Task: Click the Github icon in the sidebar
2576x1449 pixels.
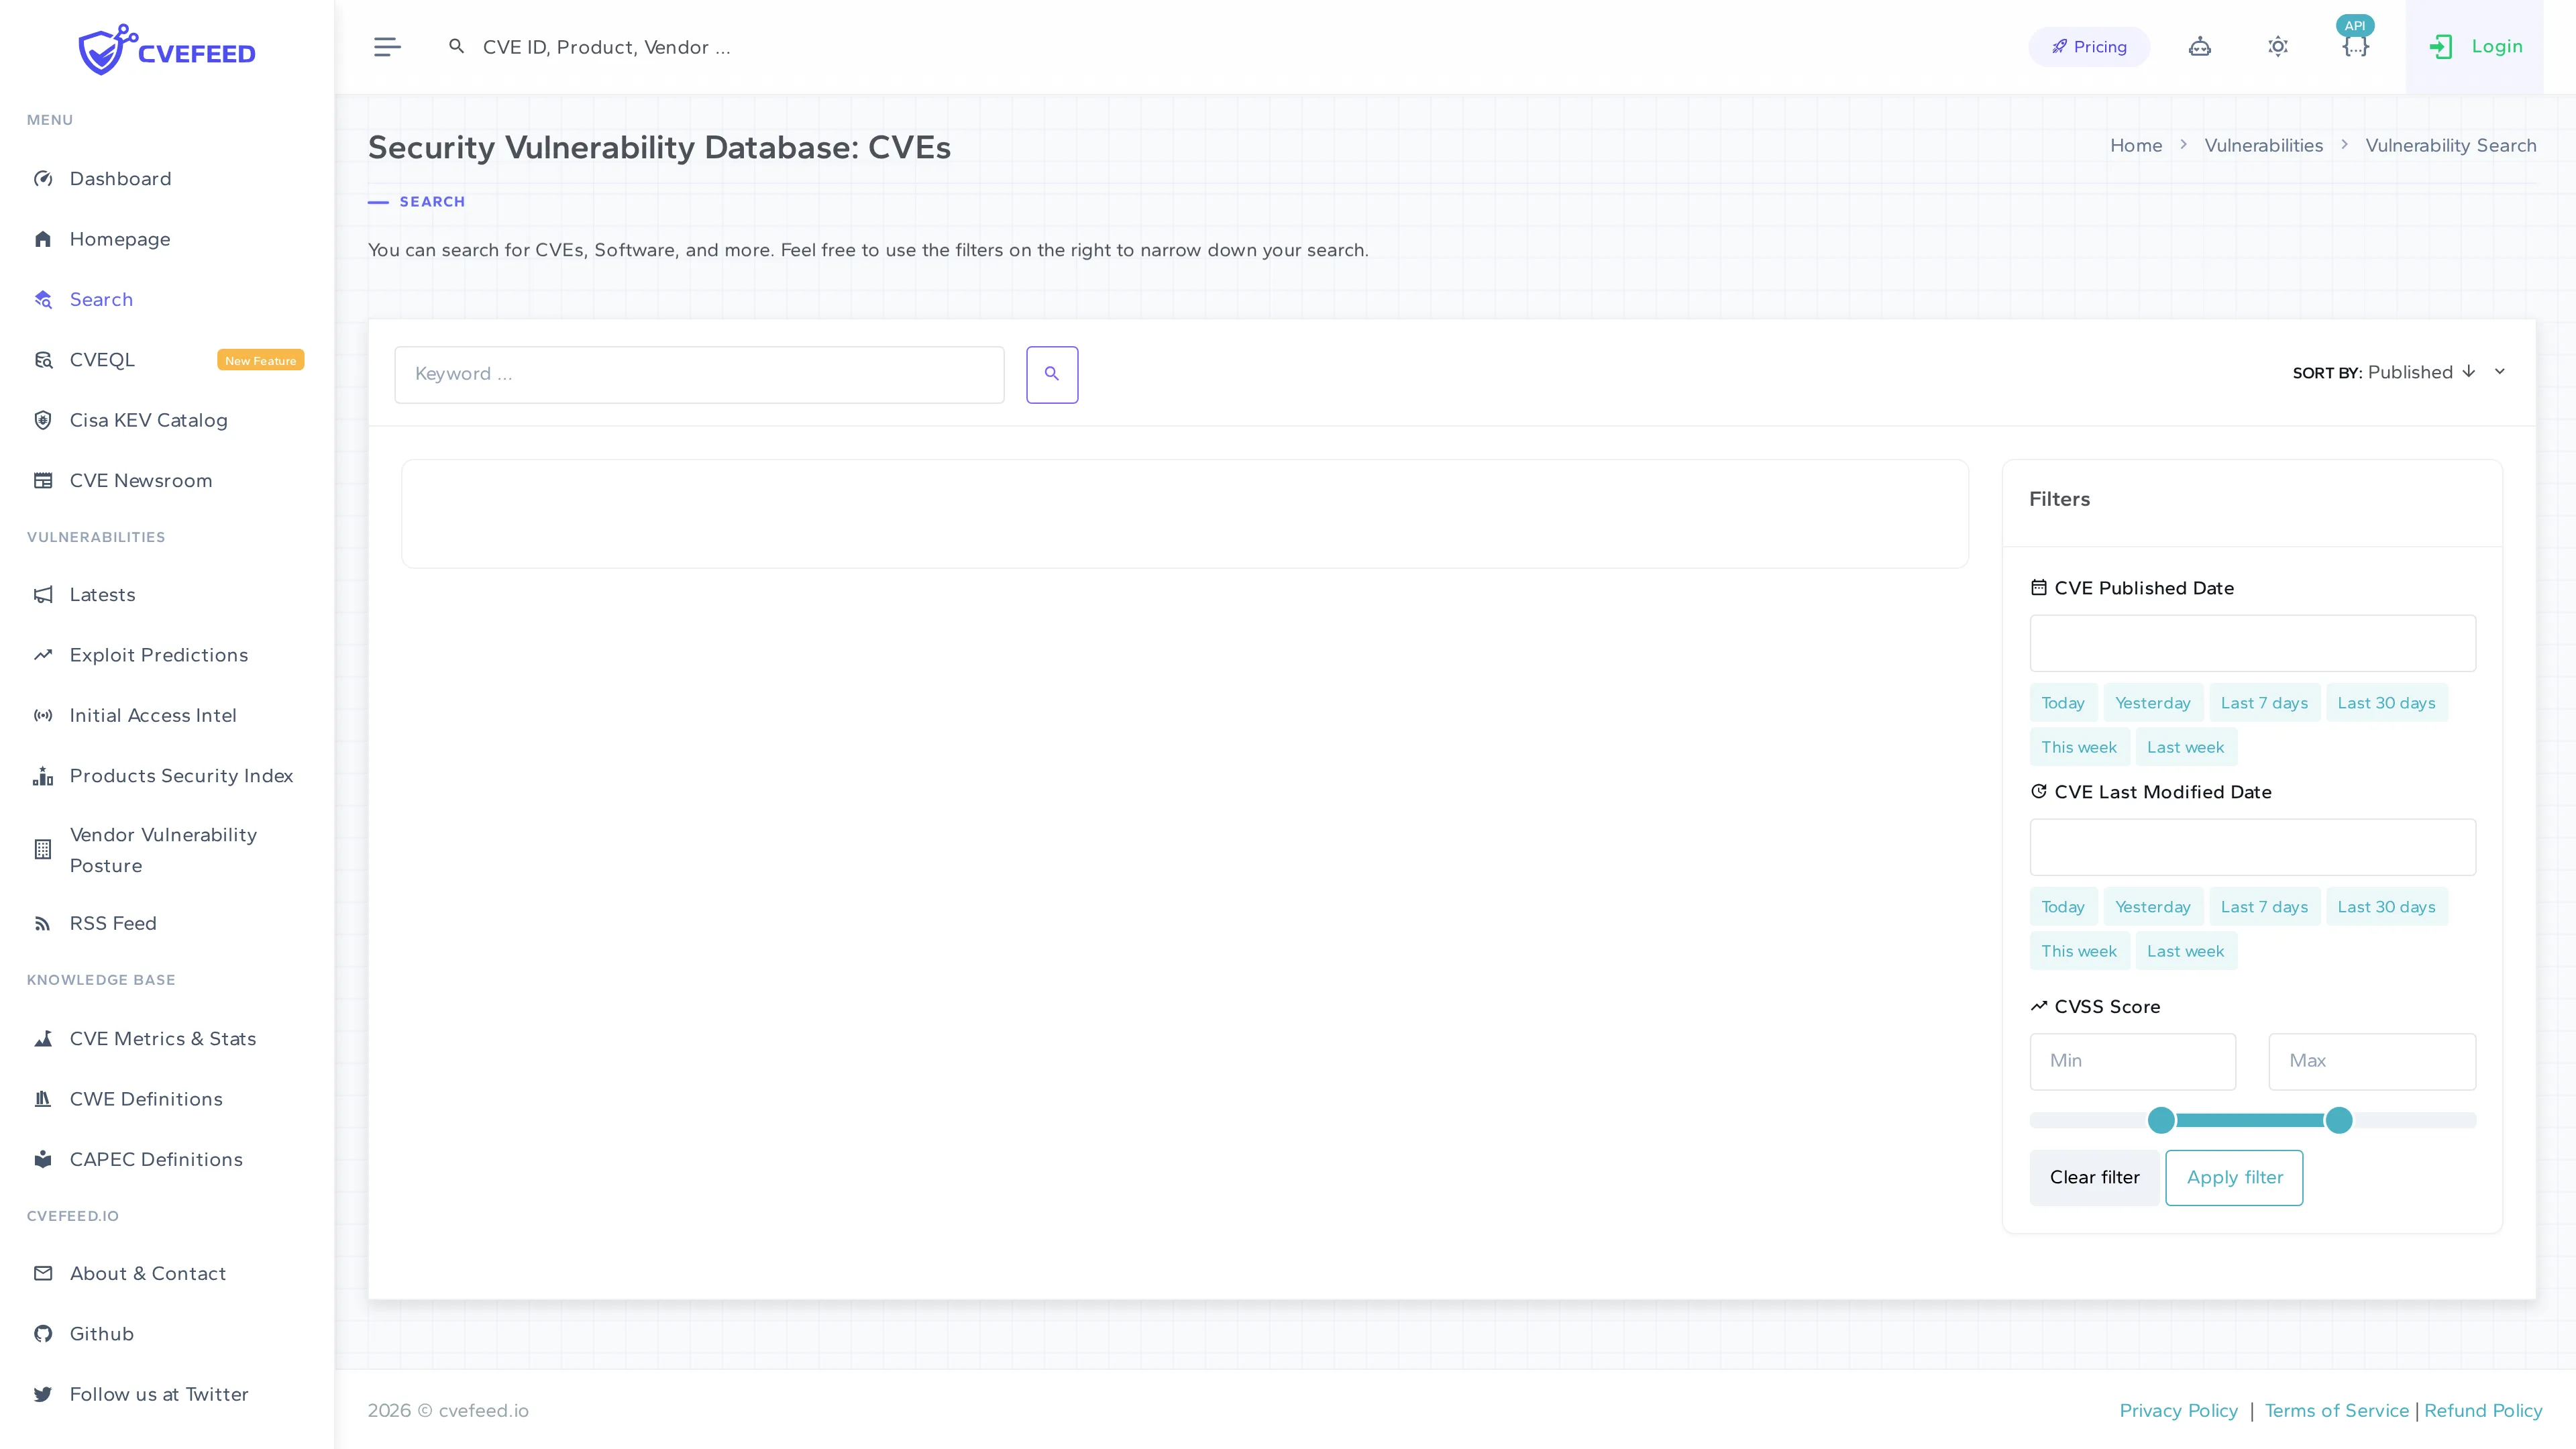Action: pos(43,1333)
